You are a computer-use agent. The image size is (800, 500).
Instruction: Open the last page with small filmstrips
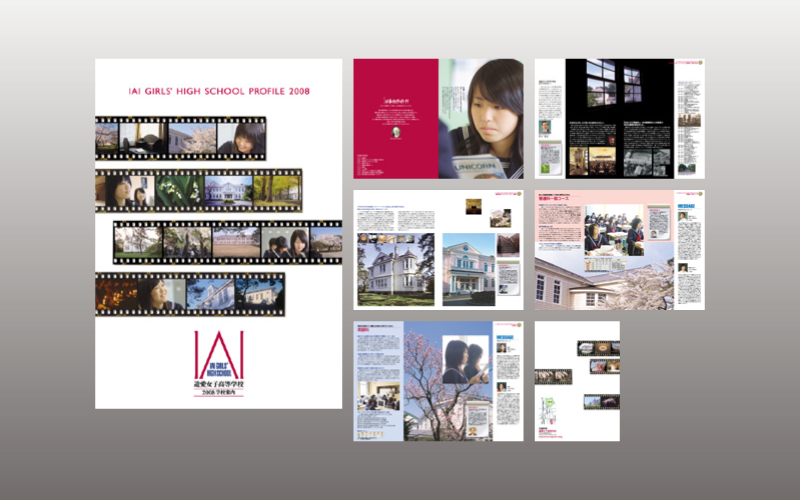[x=577, y=381]
